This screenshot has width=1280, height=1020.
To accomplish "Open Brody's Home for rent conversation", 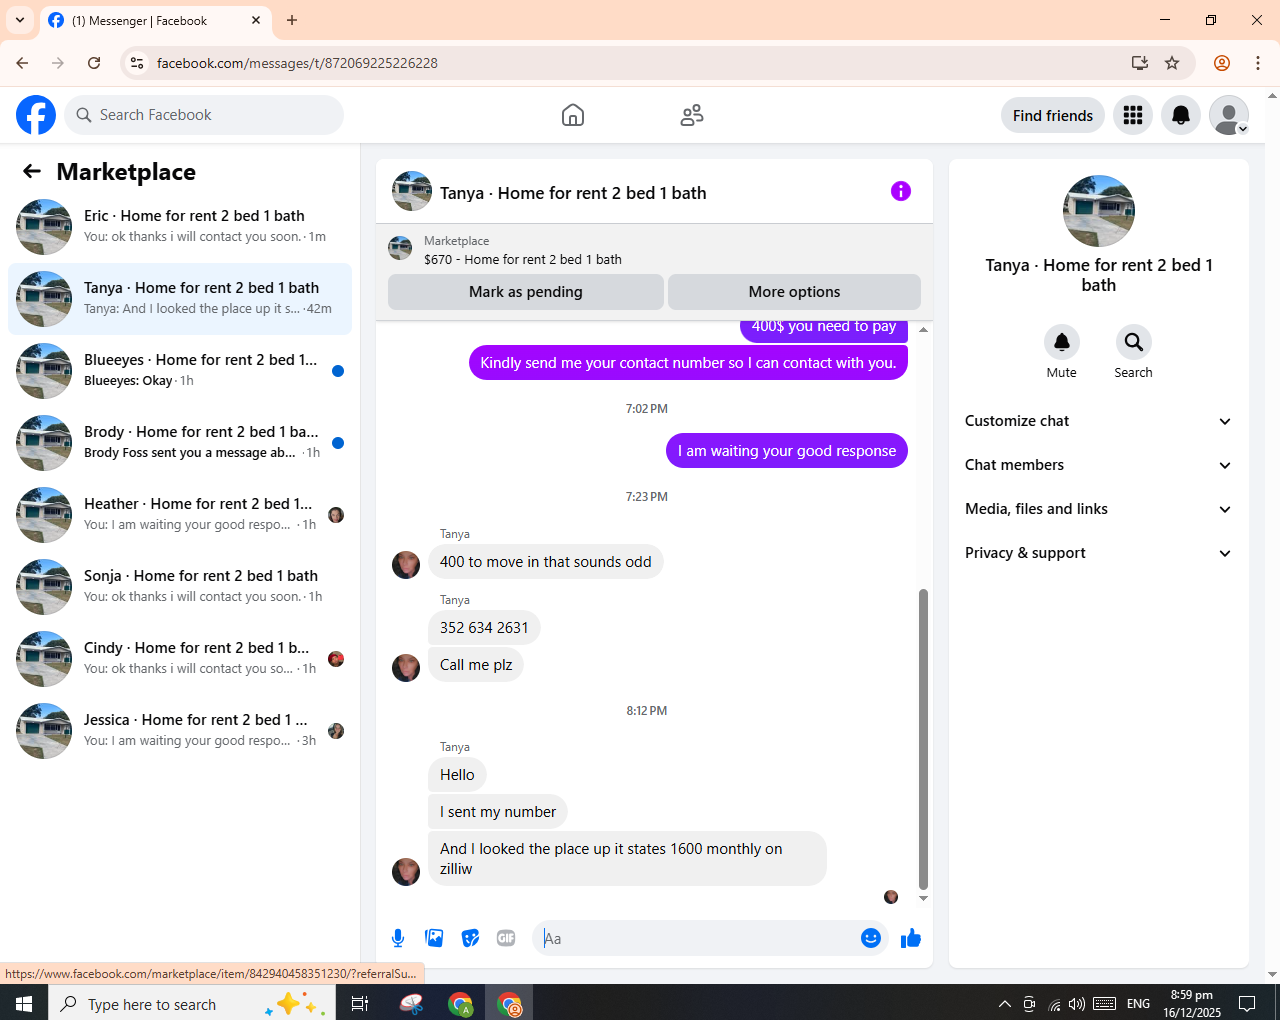I will (180, 443).
